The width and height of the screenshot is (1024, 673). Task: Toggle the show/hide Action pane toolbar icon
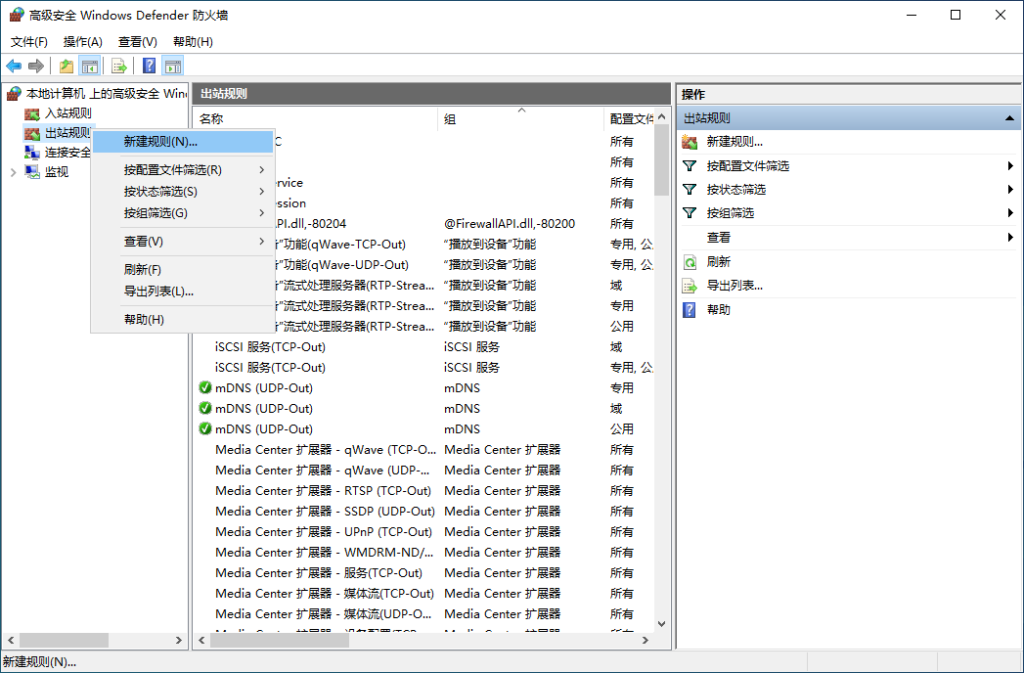pyautogui.click(x=170, y=65)
